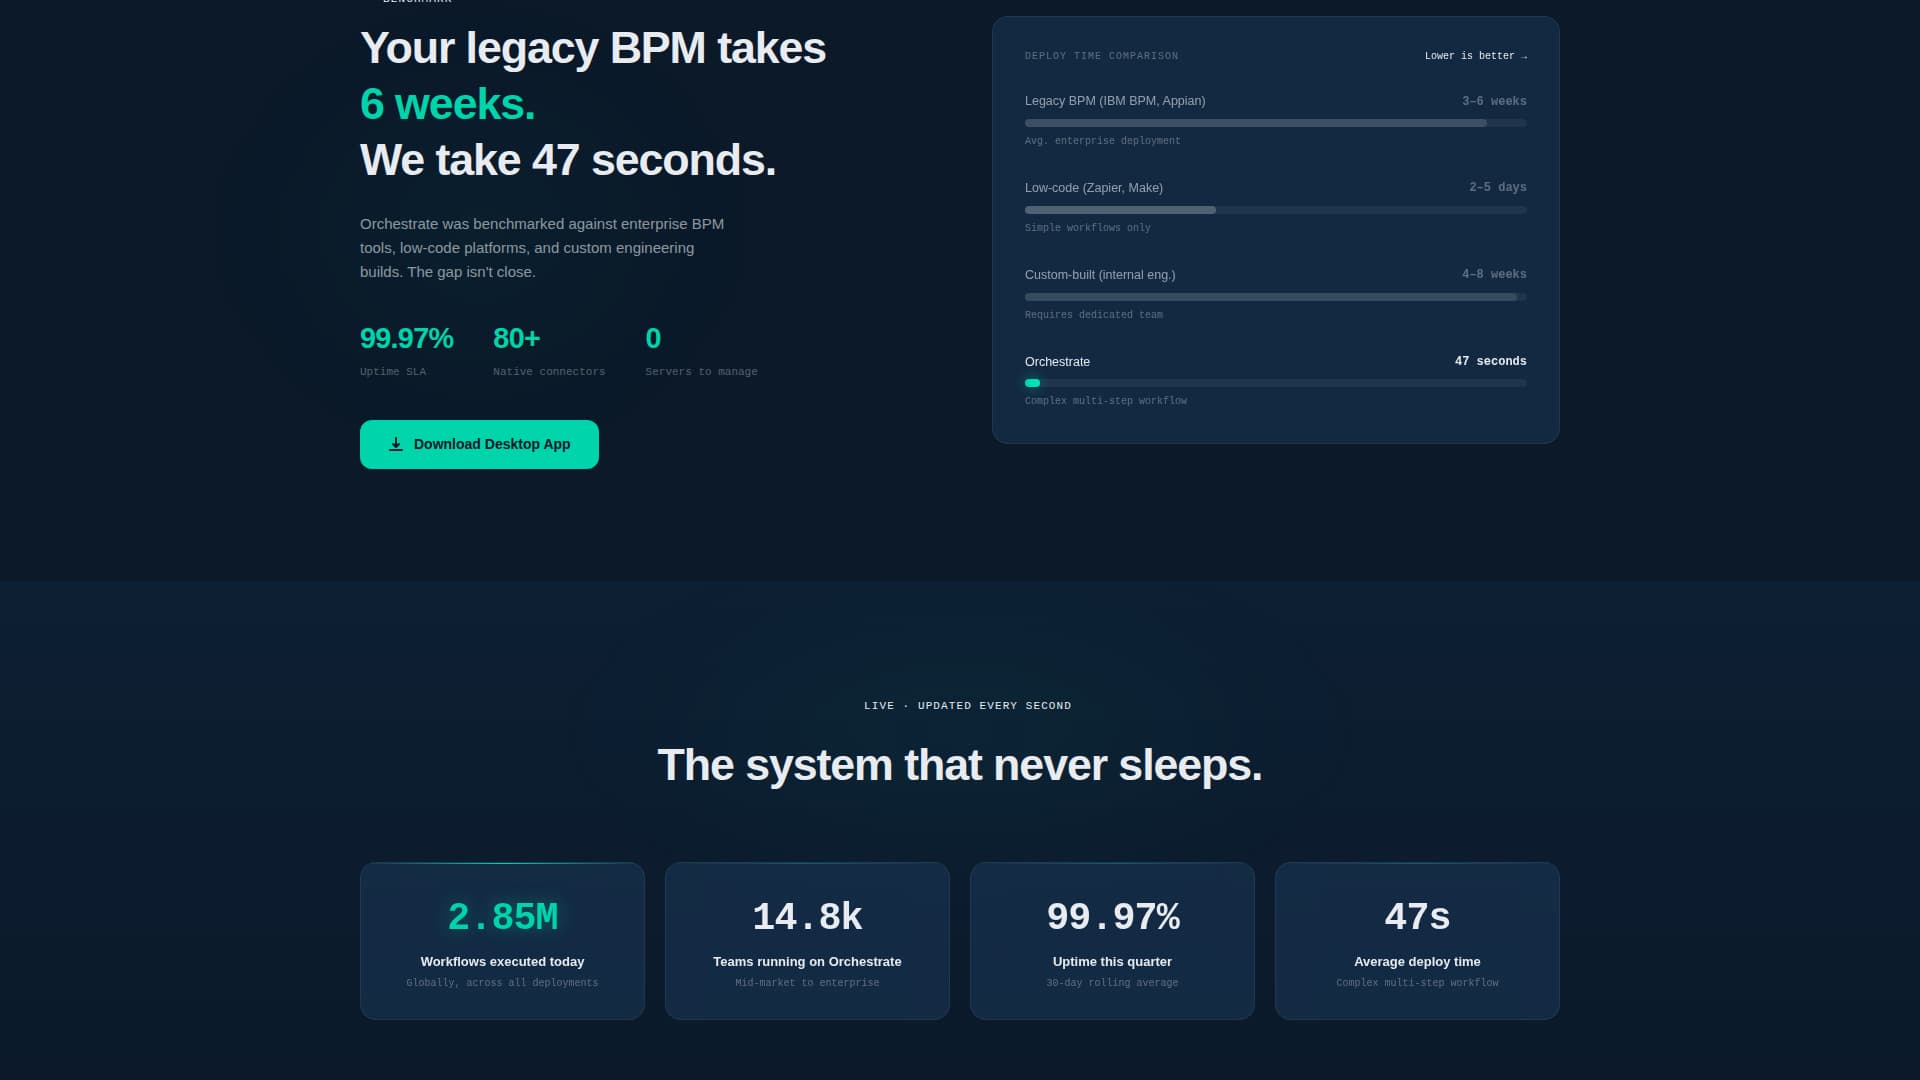Click the '0' servers to manage stat
The width and height of the screenshot is (1920, 1080).
pos(653,339)
